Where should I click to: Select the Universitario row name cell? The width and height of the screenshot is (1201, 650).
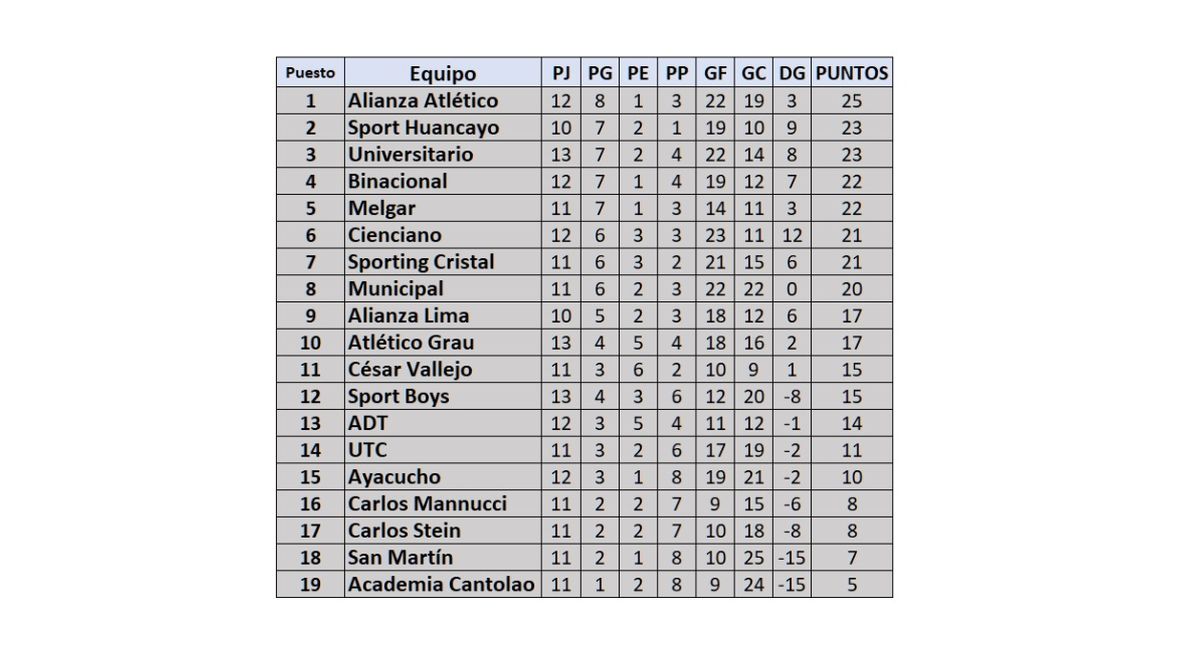(x=411, y=154)
